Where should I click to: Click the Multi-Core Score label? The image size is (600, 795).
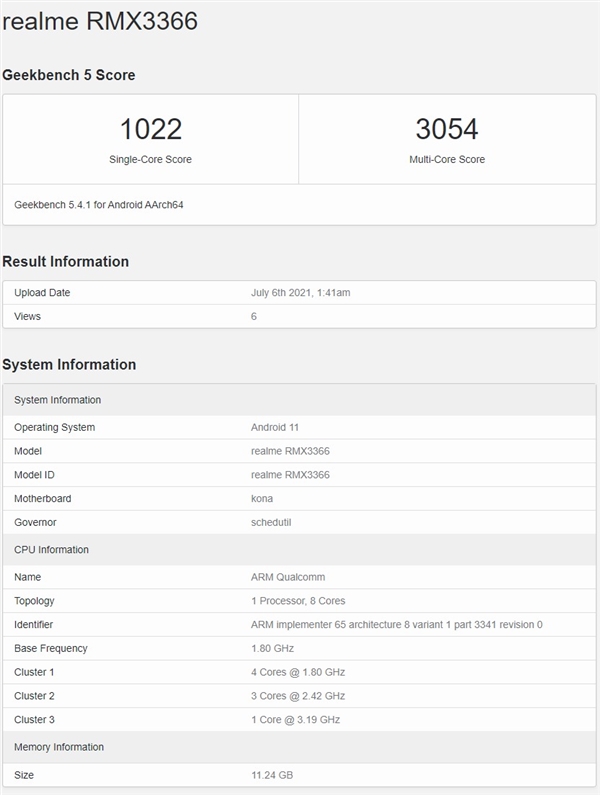coord(446,159)
